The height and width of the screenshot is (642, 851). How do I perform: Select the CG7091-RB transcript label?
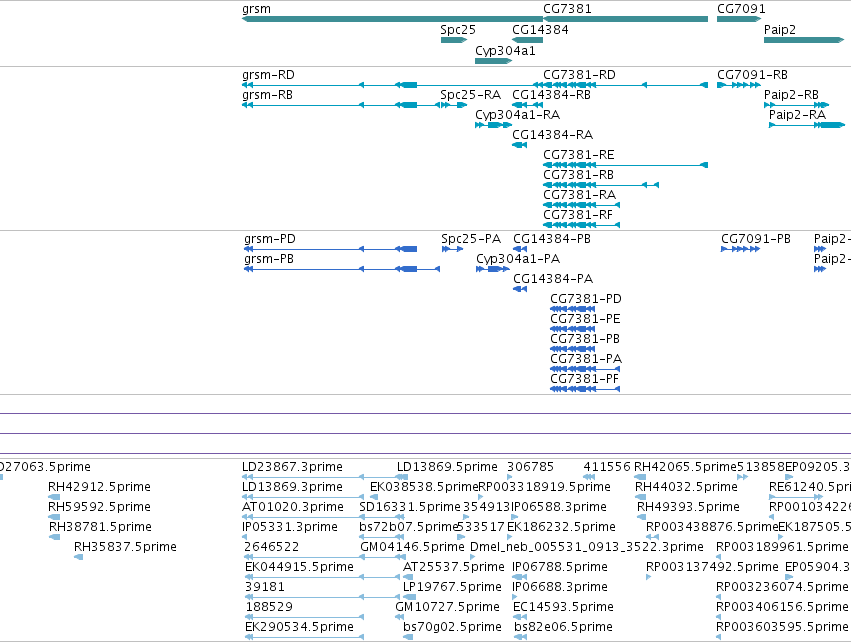pyautogui.click(x=752, y=75)
